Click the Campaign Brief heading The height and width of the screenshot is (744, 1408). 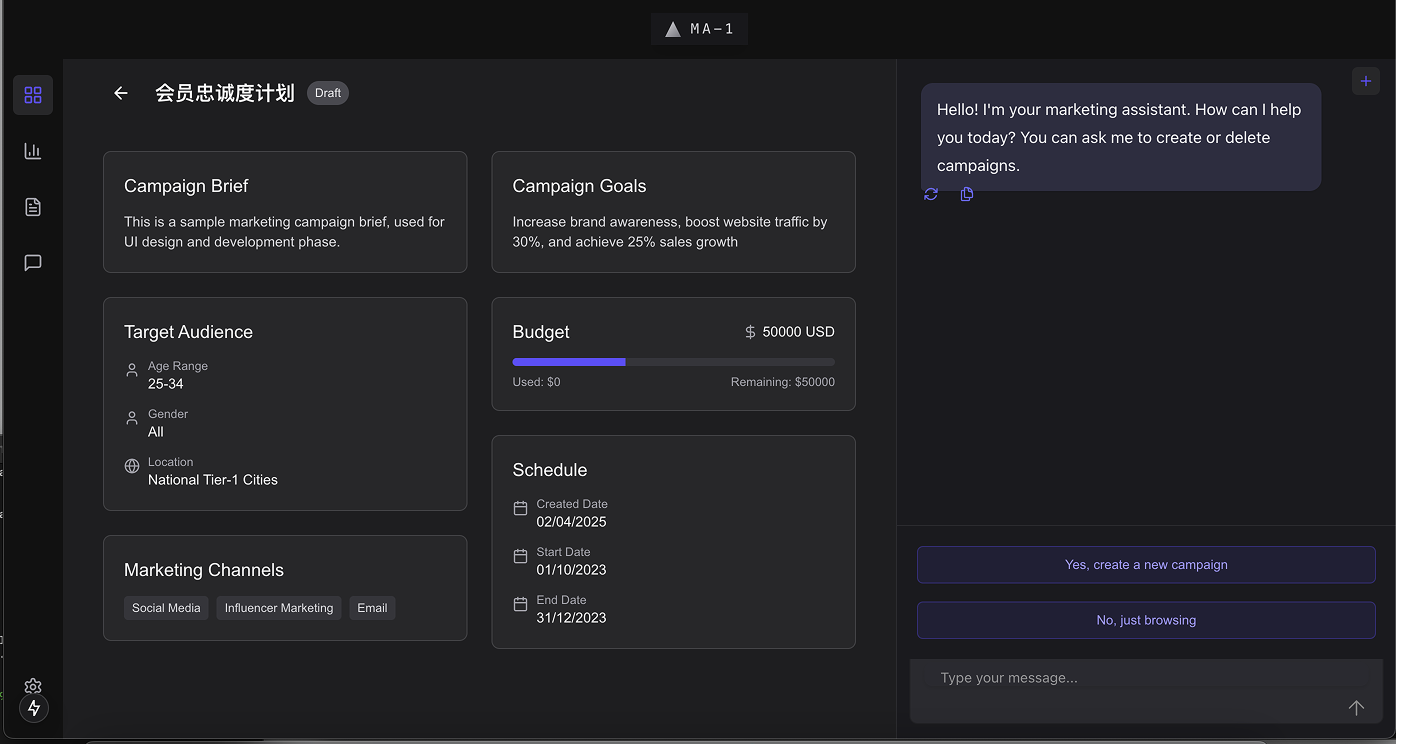pos(186,186)
